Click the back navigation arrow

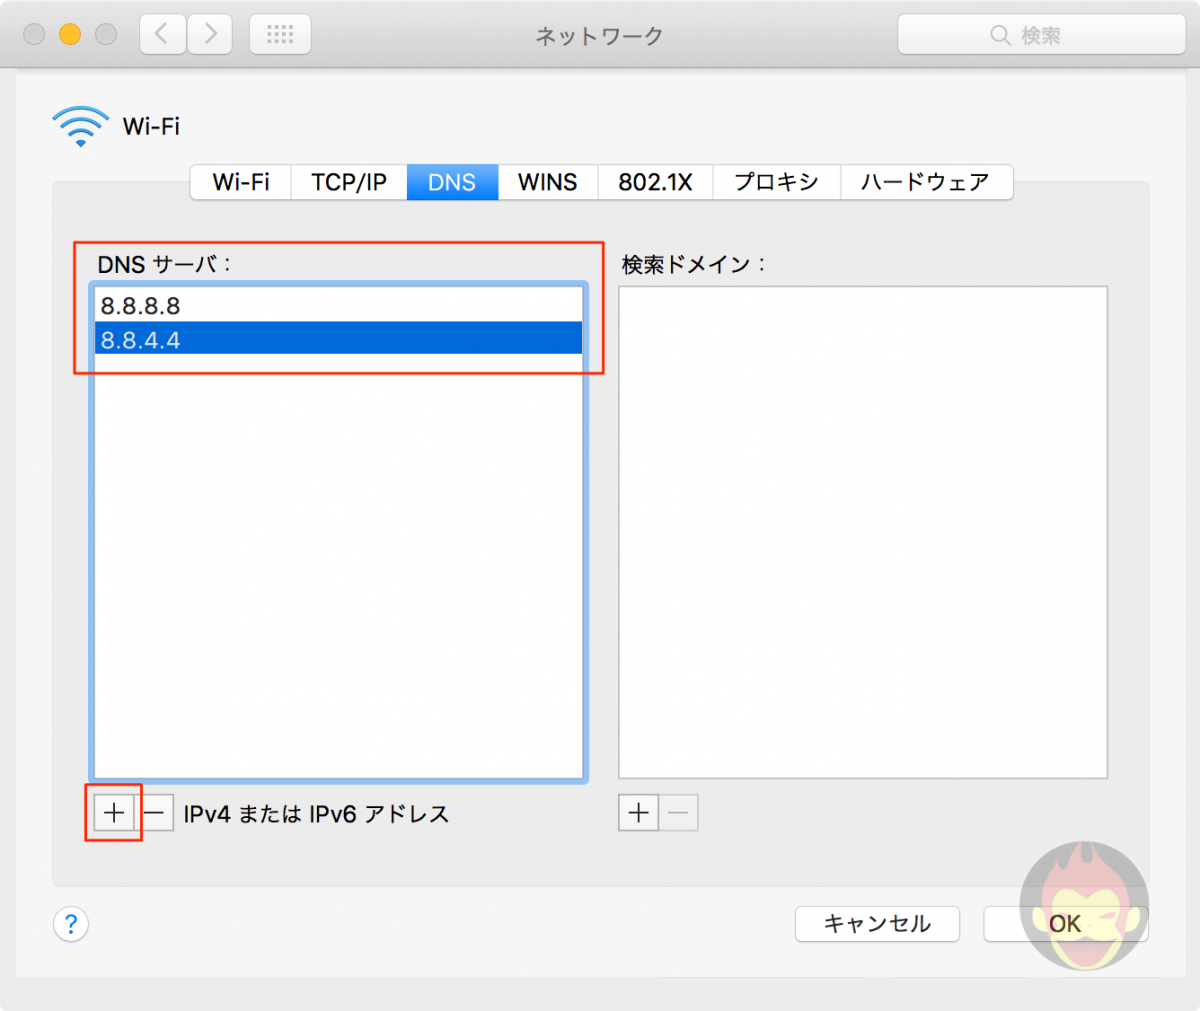[x=161, y=33]
